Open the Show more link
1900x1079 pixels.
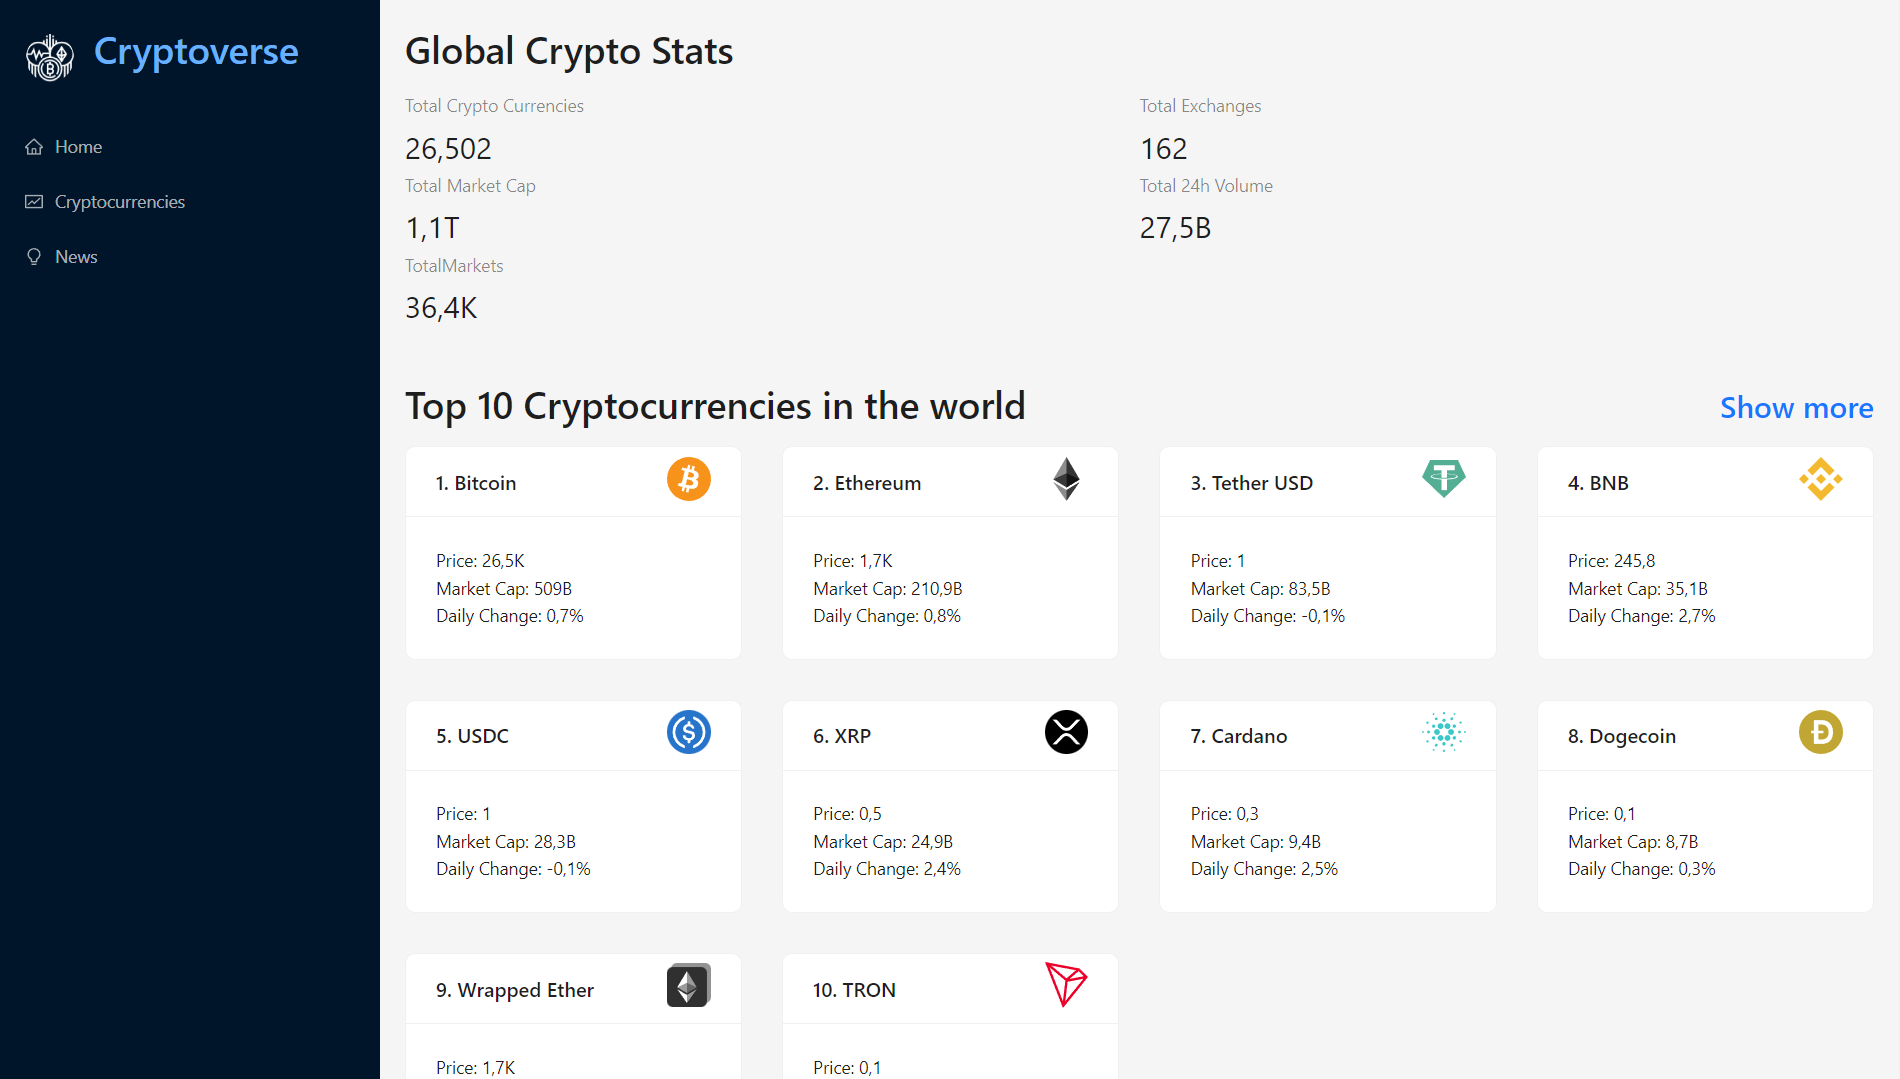[x=1796, y=407]
